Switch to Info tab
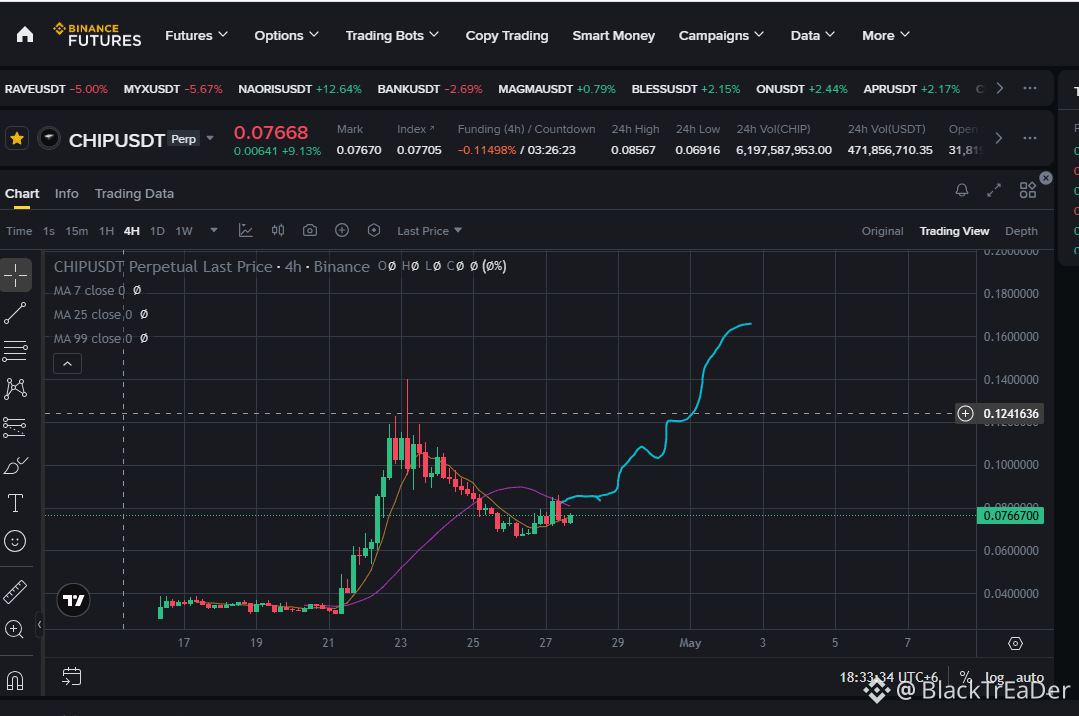The height and width of the screenshot is (716, 1079). tap(67, 193)
